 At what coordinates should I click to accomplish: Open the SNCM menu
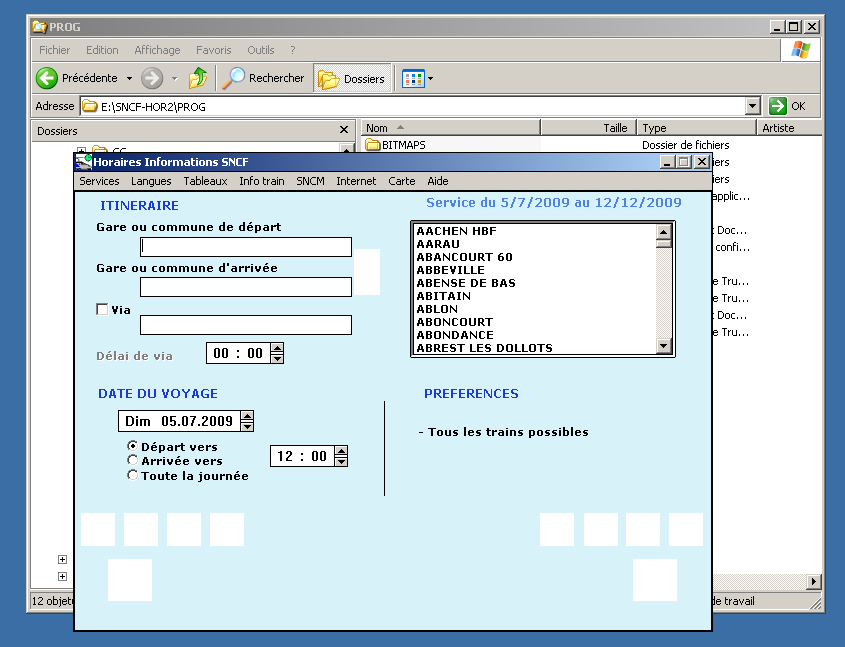[310, 181]
